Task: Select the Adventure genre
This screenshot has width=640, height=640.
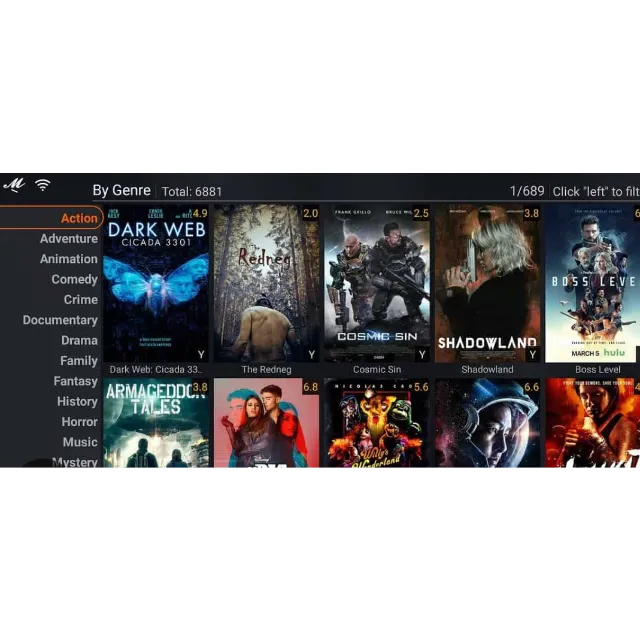Action: point(69,238)
